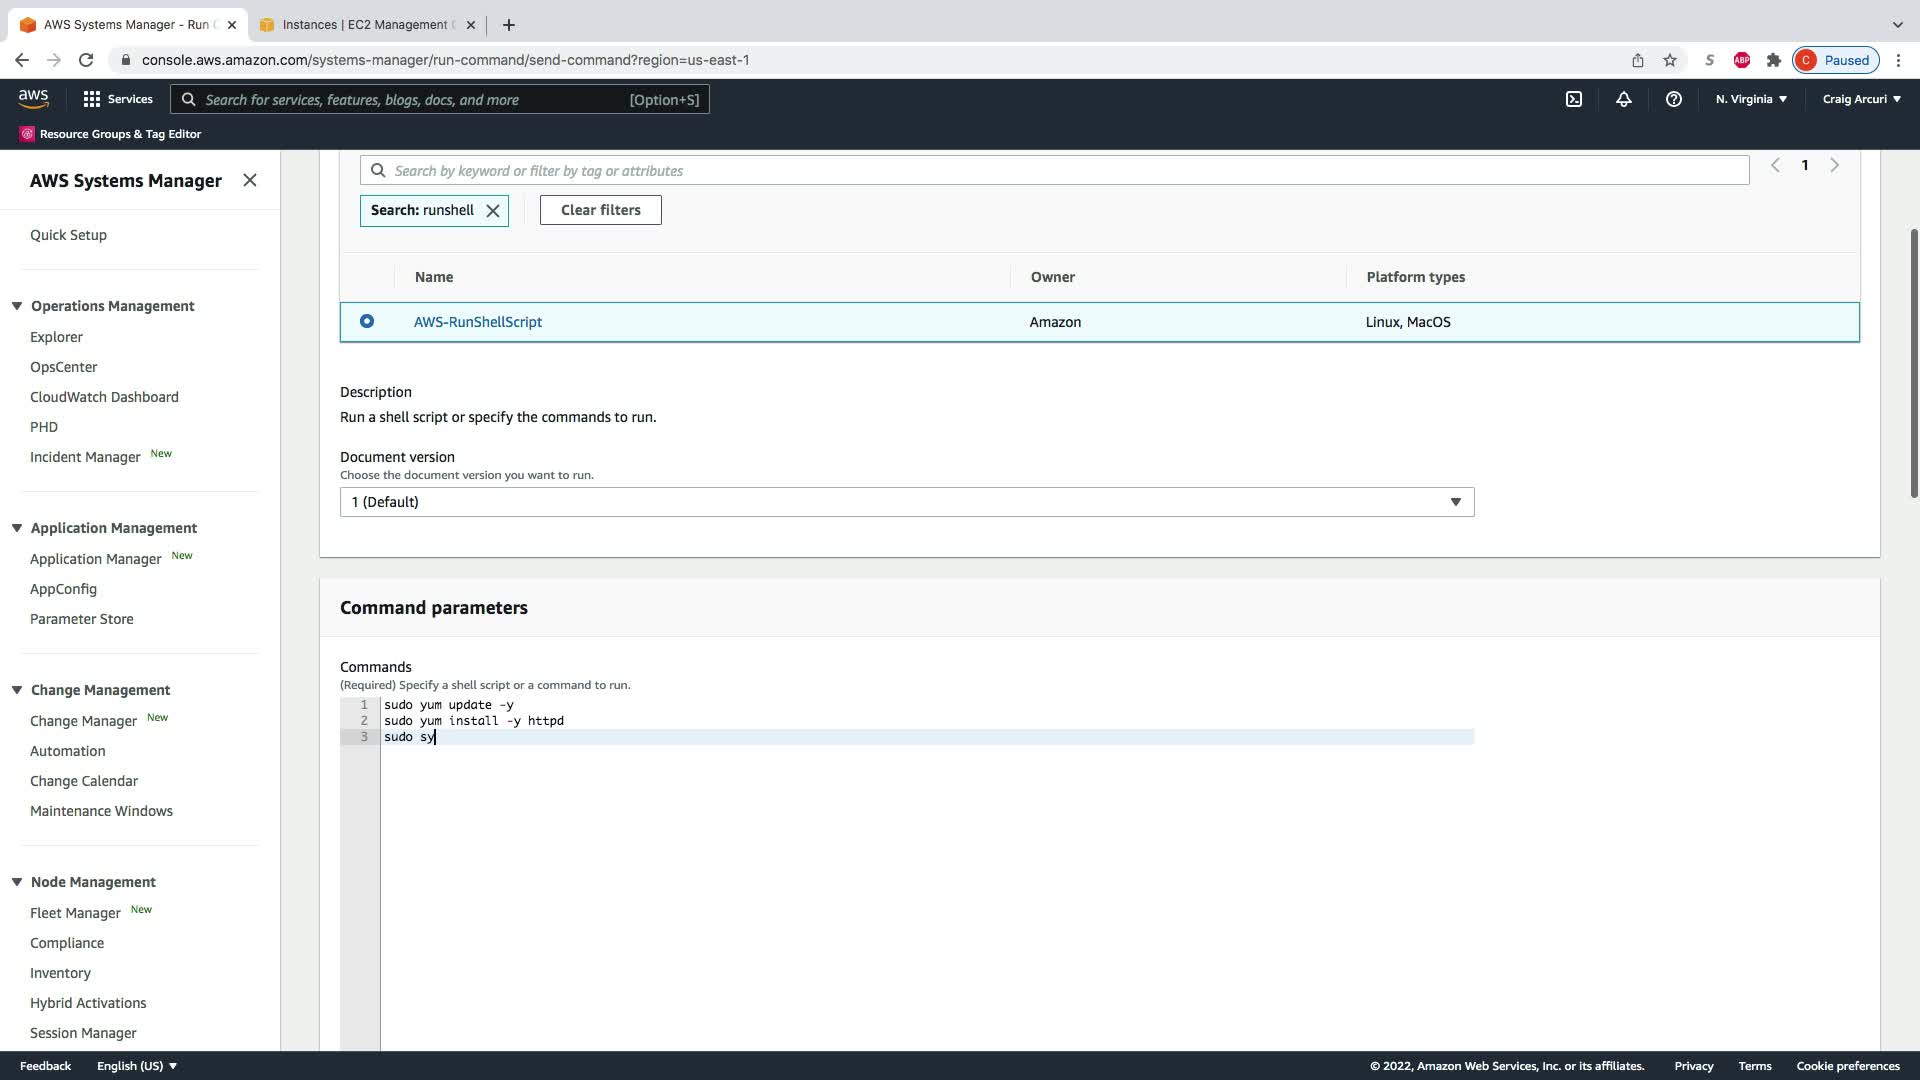The width and height of the screenshot is (1920, 1080).
Task: Bookmark page with star icon
Action: (1669, 60)
